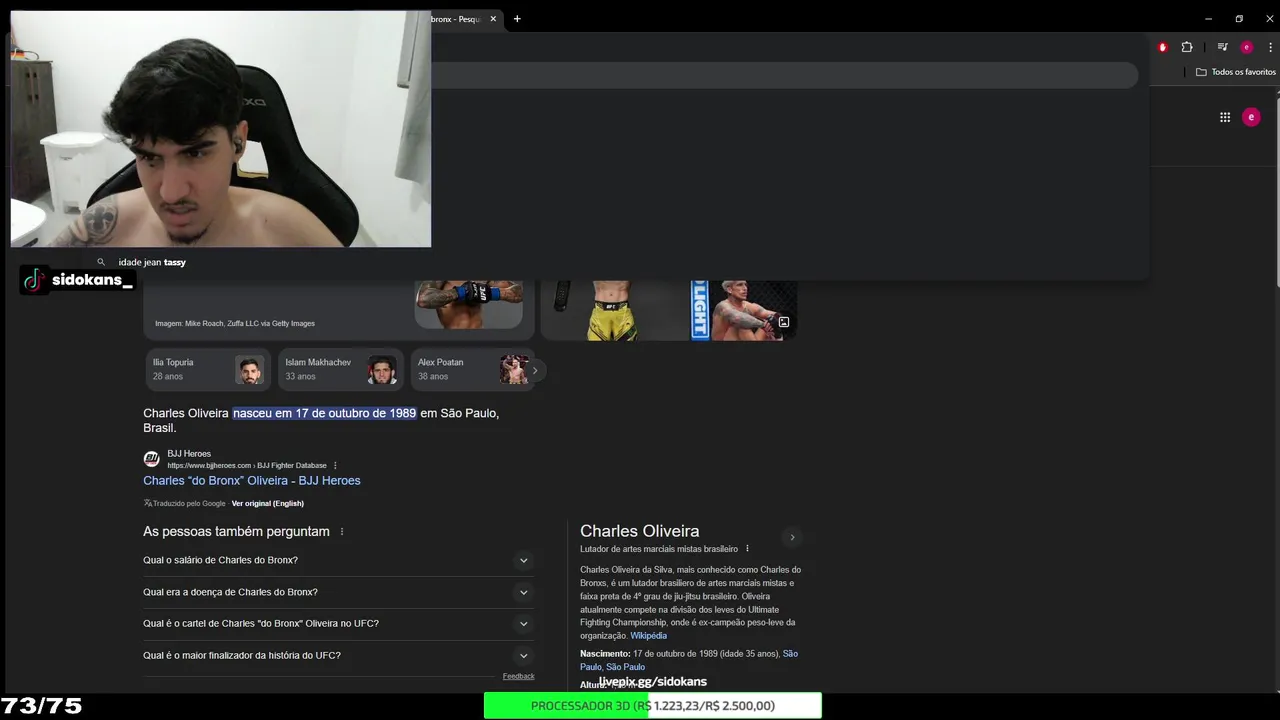The width and height of the screenshot is (1280, 720).
Task: Expand Charles Oliveira knowledge panel arrow
Action: (792, 537)
